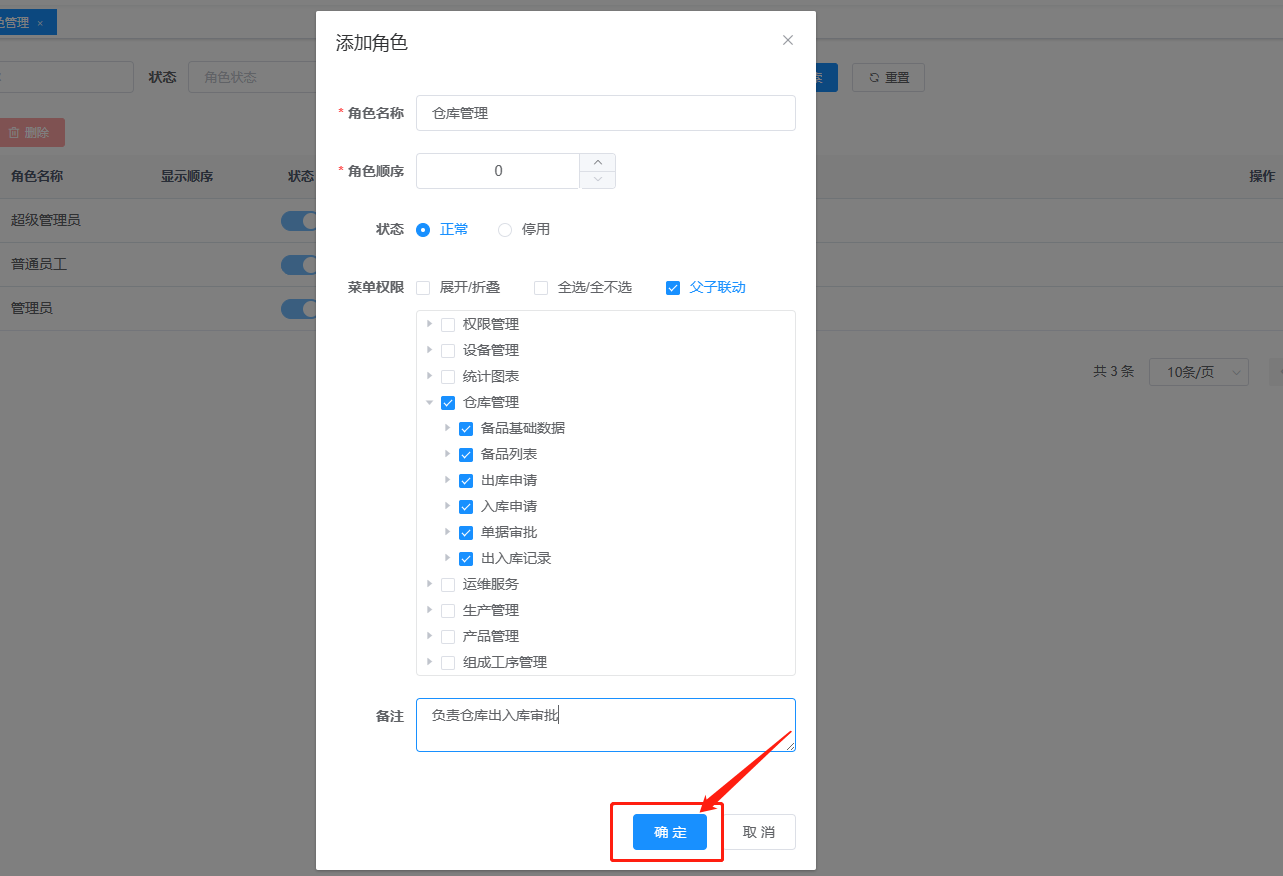Uncheck the 出库申请 checkbox
1283x876 pixels.
(466, 481)
